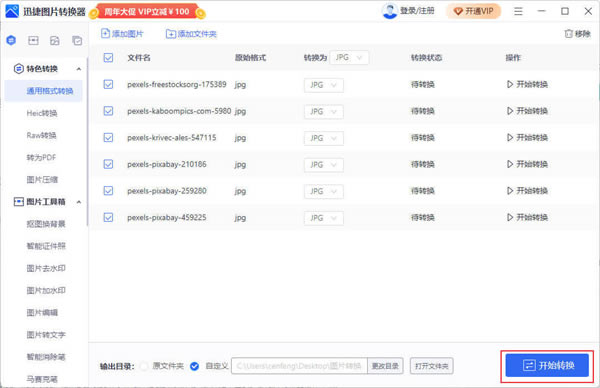Open the hamburger menu in title bar

[518, 11]
